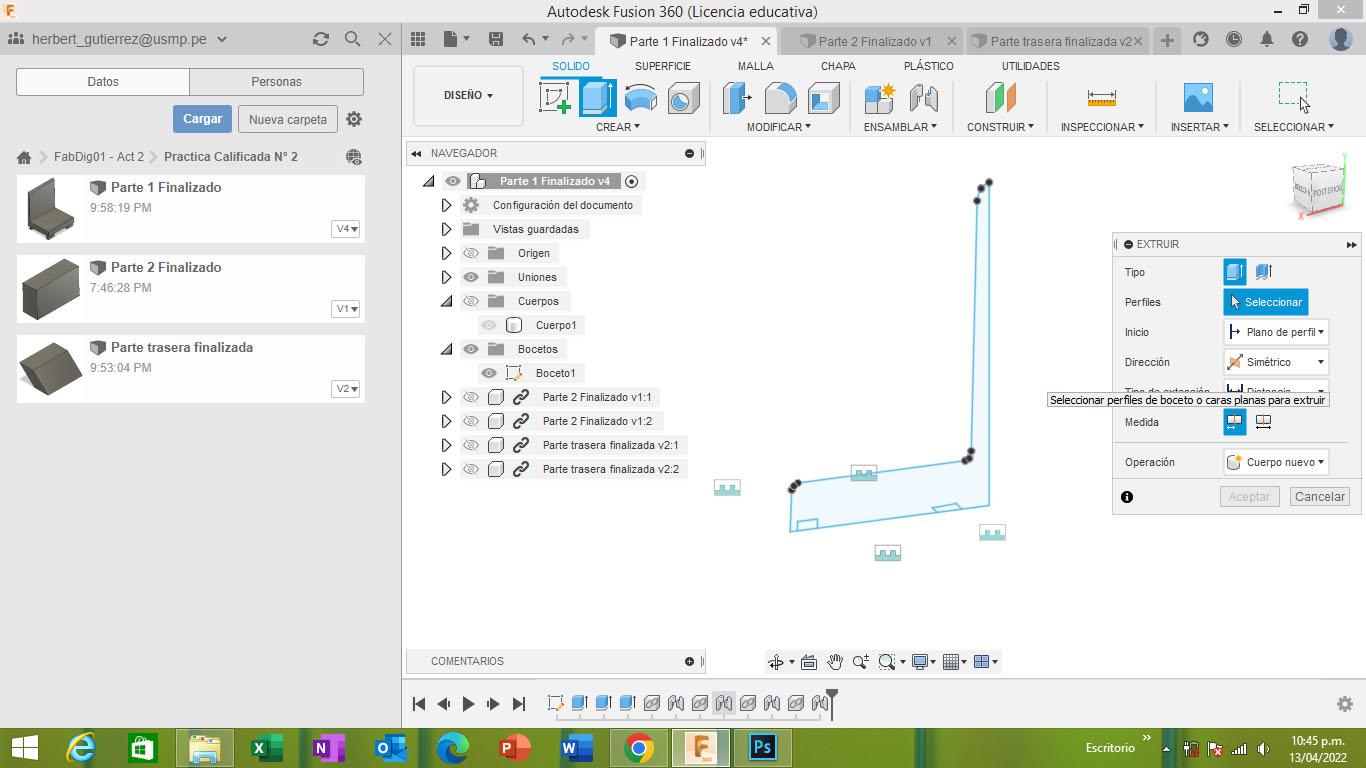The image size is (1366, 768).
Task: Switch to the MALLA tab
Action: pos(755,66)
